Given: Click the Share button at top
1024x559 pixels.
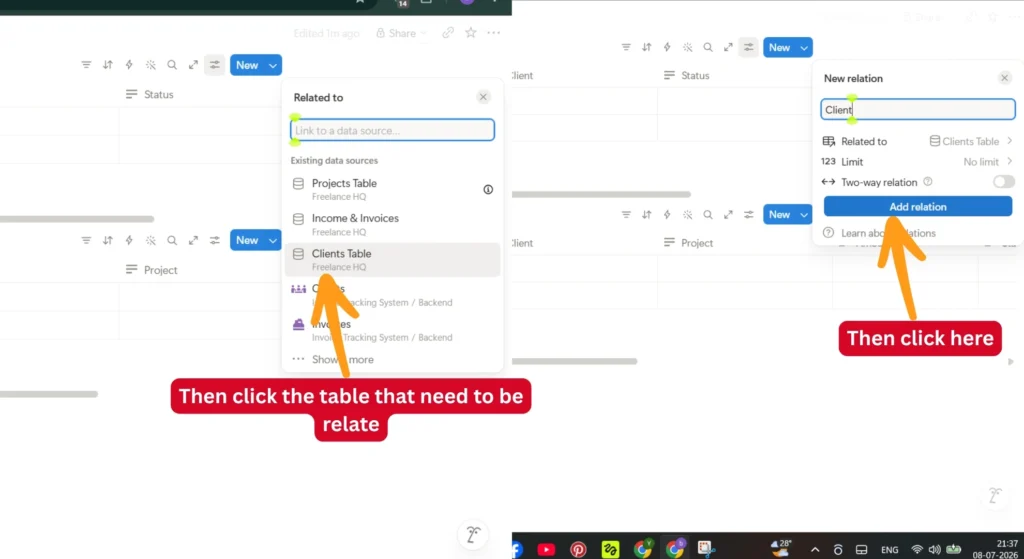Looking at the screenshot, I should point(400,33).
